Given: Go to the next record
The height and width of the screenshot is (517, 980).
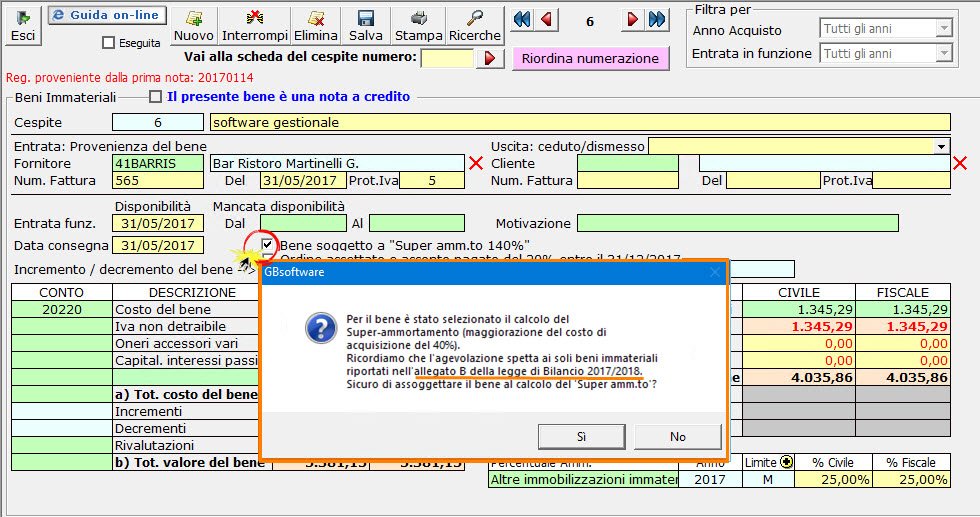Looking at the screenshot, I should (x=632, y=20).
